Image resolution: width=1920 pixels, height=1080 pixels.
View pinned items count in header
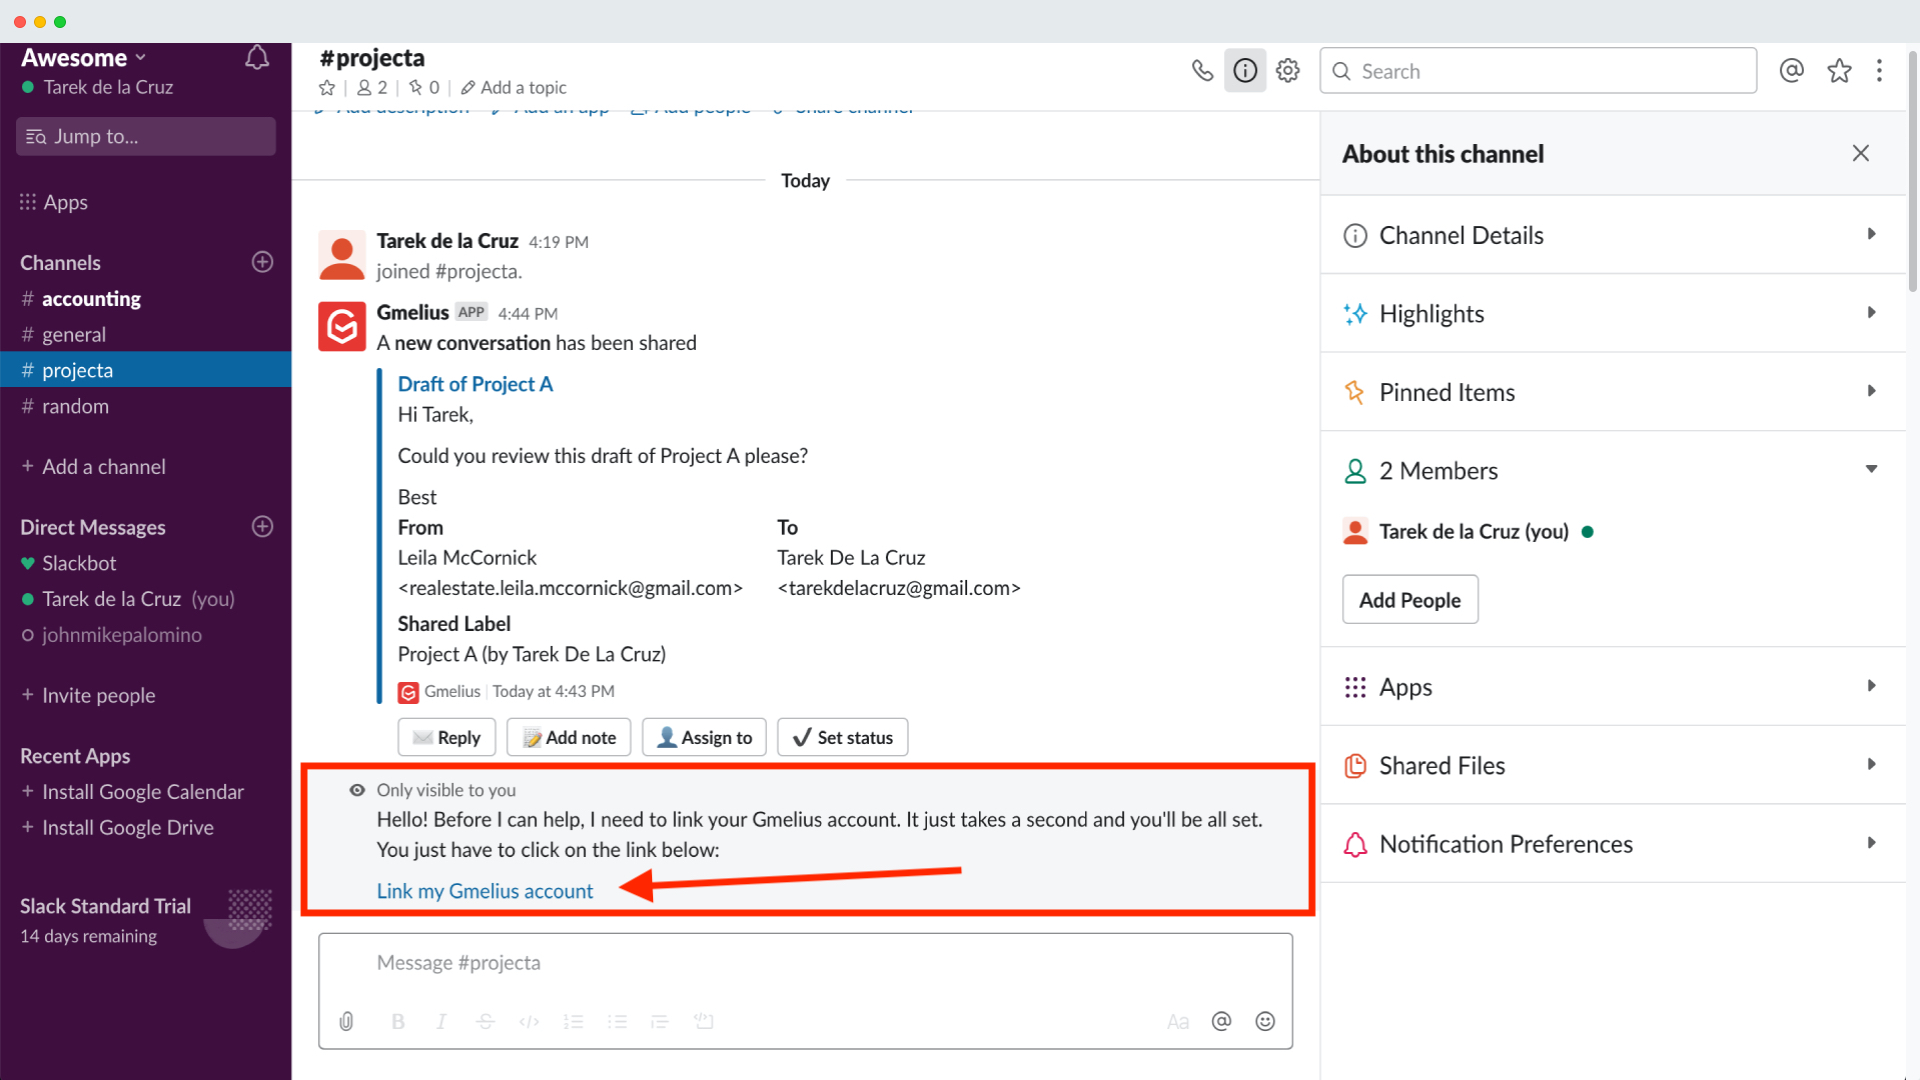424,88
